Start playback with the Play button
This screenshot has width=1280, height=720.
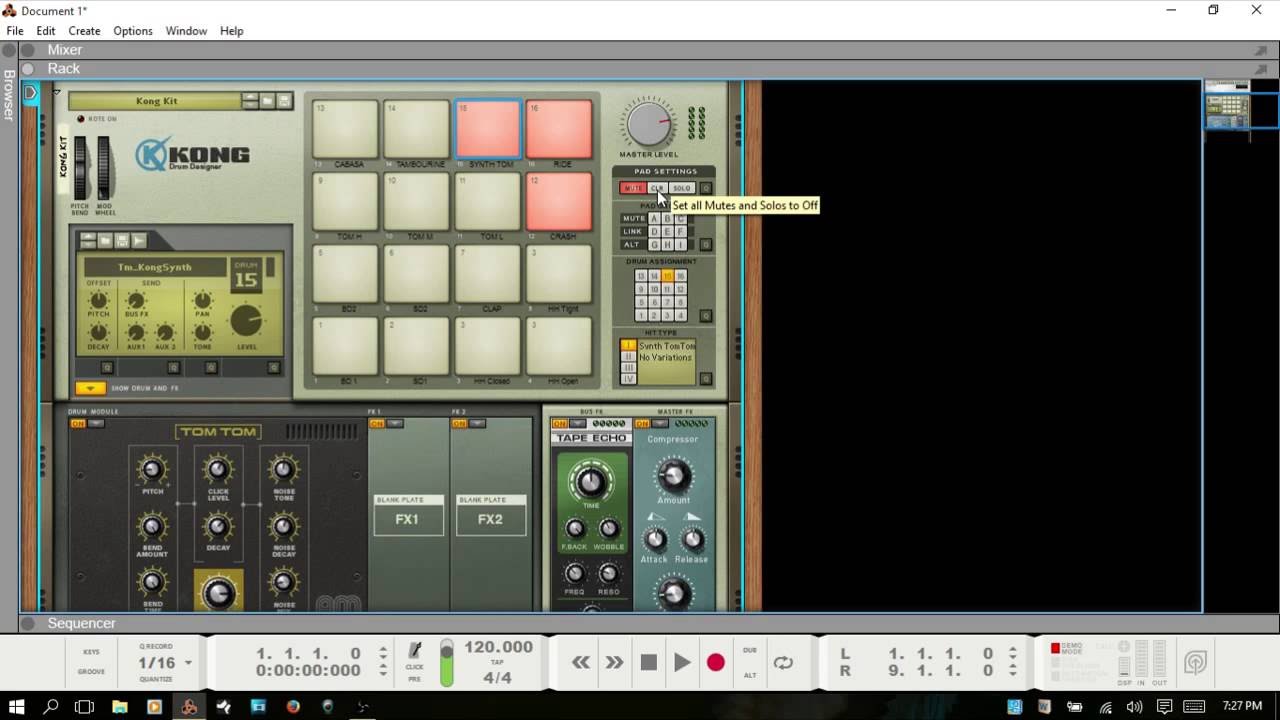click(682, 662)
